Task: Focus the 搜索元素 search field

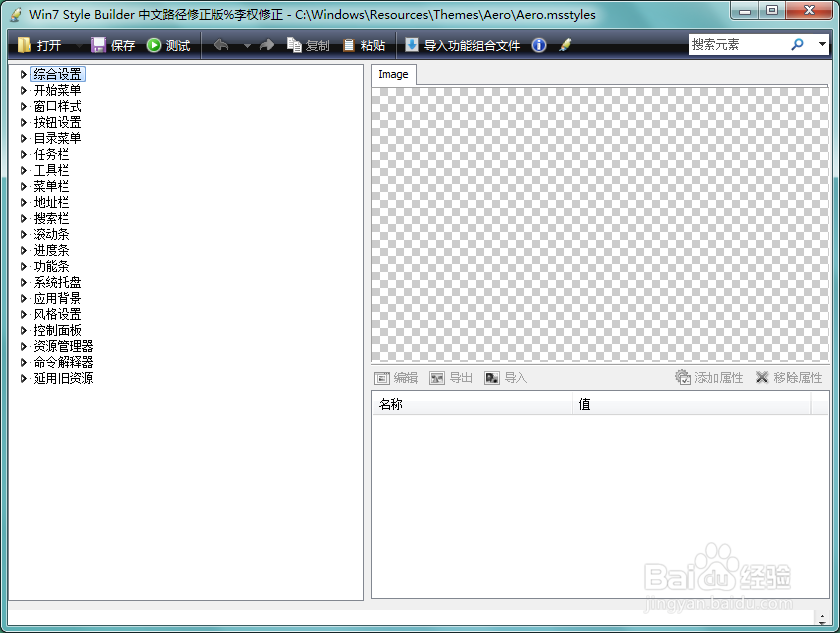Action: (x=739, y=44)
